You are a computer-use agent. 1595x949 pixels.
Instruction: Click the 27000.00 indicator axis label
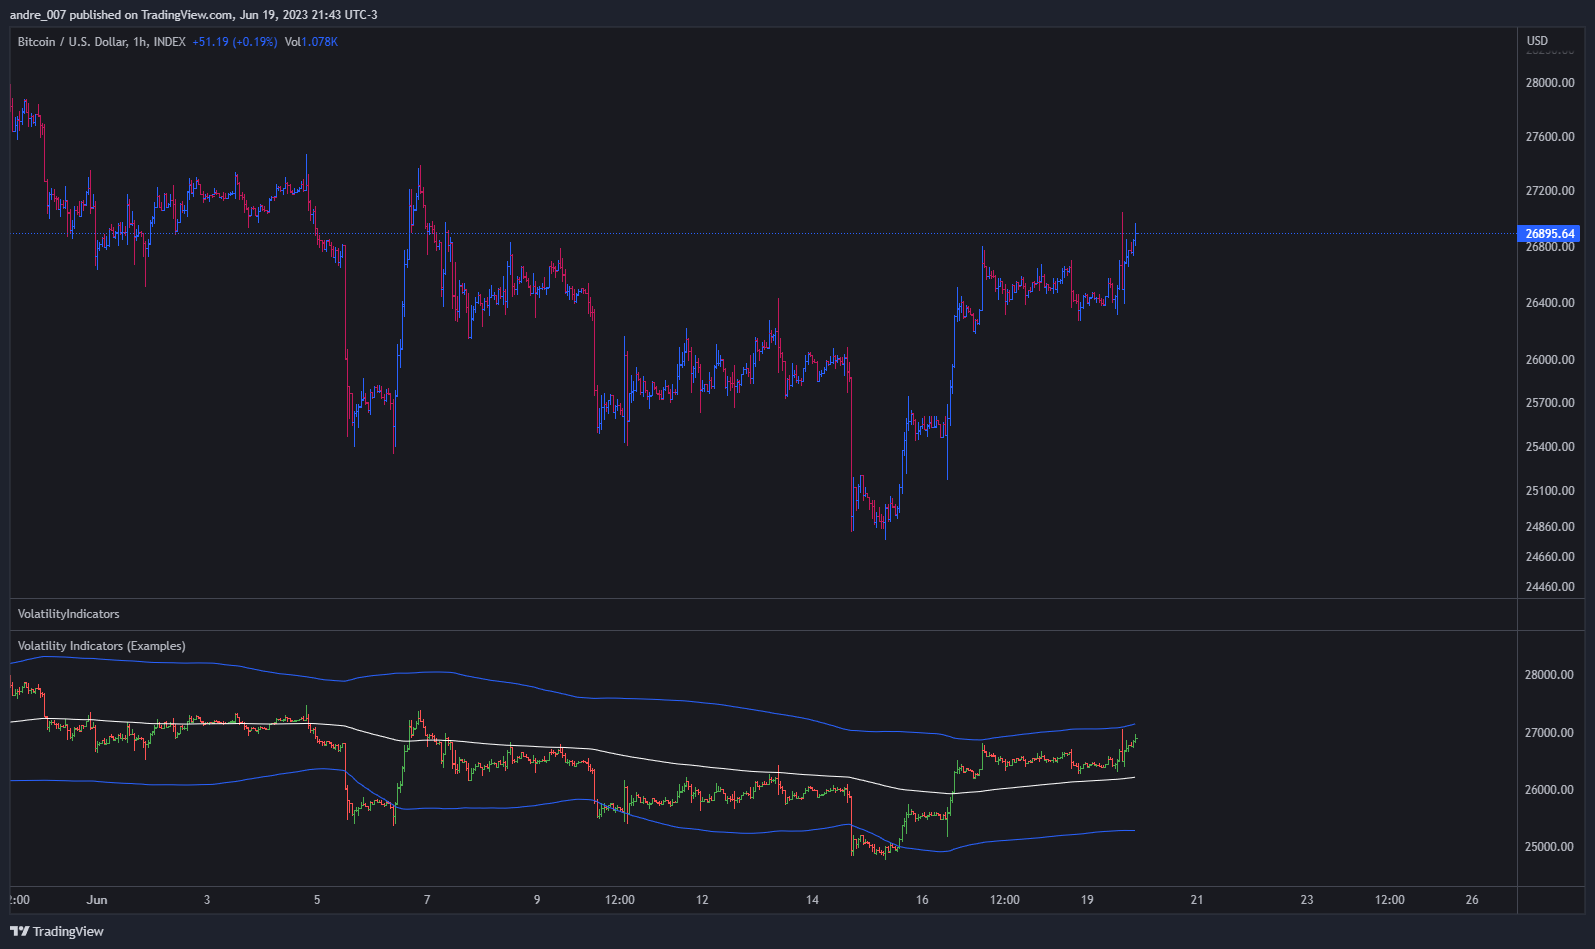[x=1550, y=733]
